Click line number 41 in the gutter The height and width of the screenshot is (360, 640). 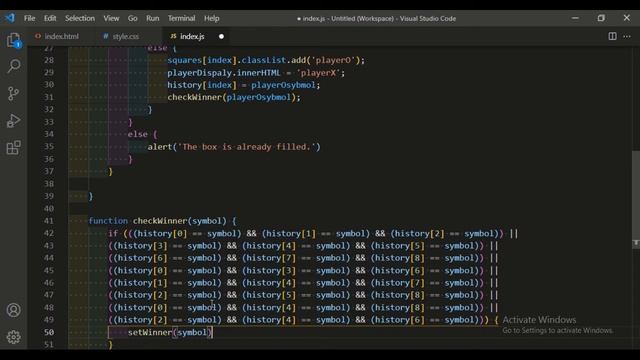click(49, 221)
